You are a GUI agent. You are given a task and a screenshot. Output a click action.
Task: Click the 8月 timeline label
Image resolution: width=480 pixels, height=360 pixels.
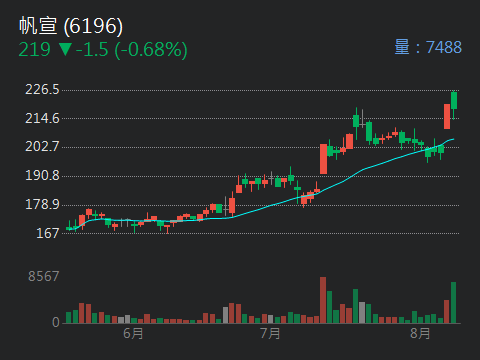[420, 333]
